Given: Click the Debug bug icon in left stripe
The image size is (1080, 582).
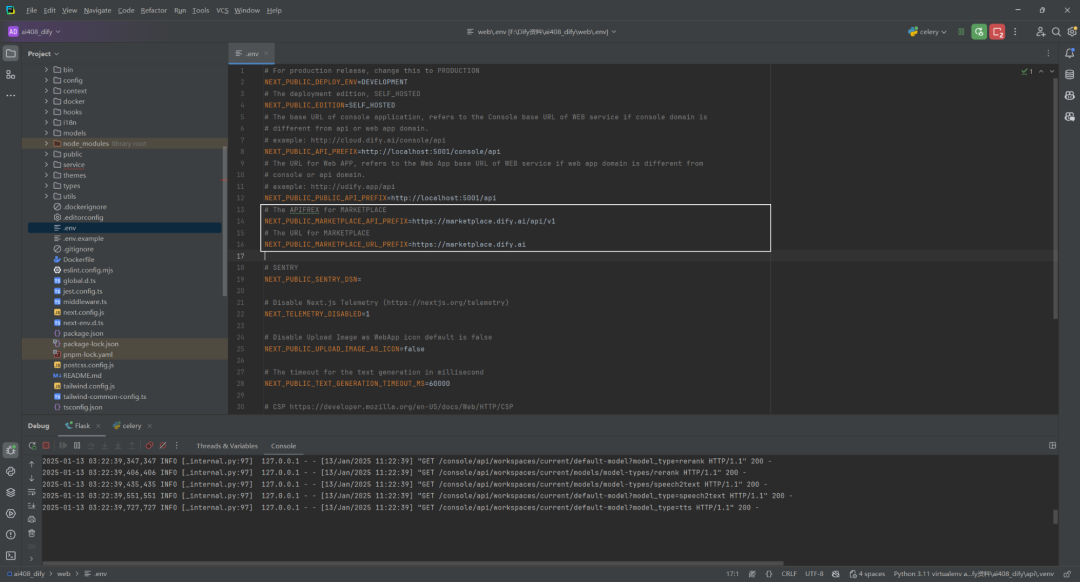Looking at the screenshot, I should coord(10,450).
